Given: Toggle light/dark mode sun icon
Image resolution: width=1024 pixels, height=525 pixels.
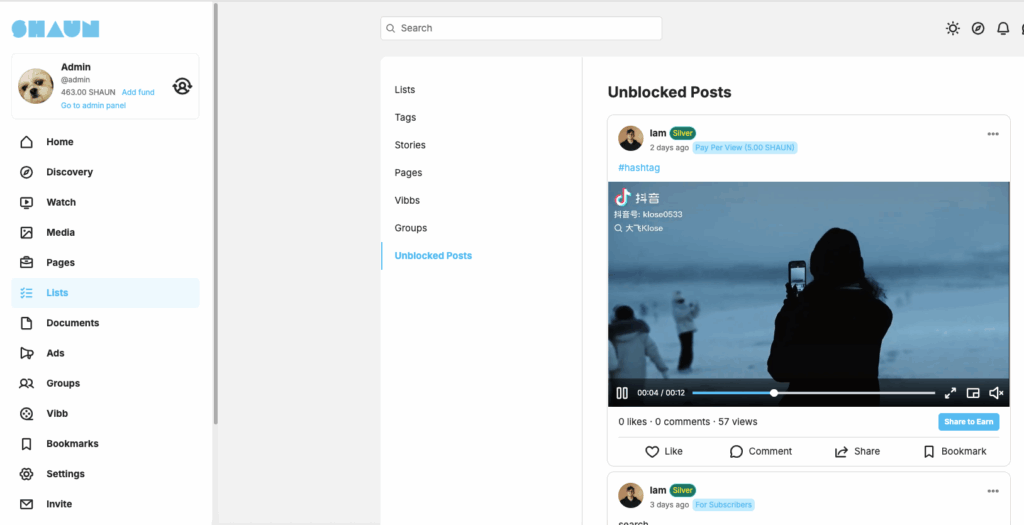Looking at the screenshot, I should click(x=953, y=28).
